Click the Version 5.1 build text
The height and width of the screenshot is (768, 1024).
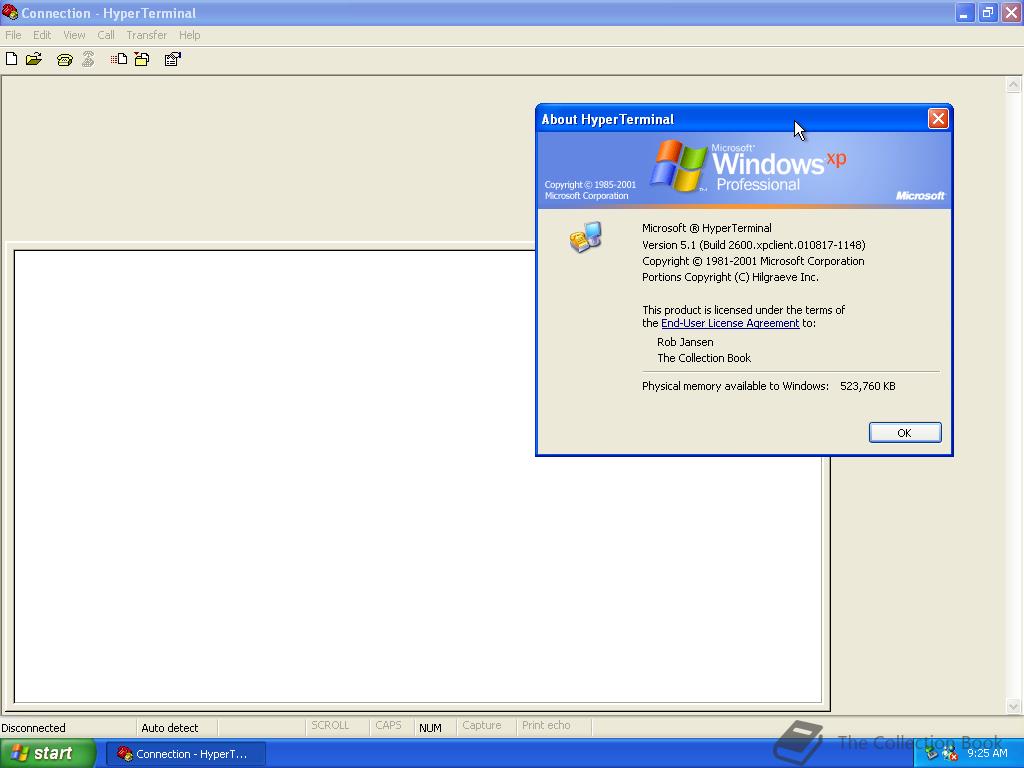pyautogui.click(x=754, y=245)
